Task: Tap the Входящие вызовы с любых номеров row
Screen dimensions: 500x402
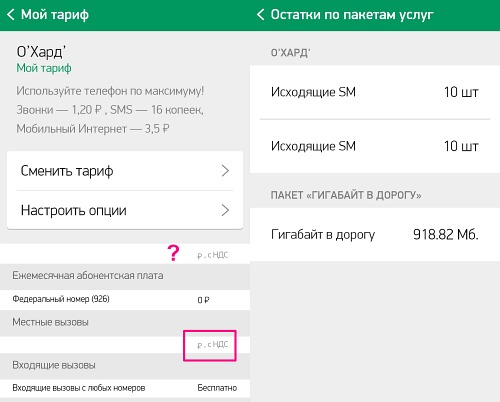Action: tap(125, 388)
